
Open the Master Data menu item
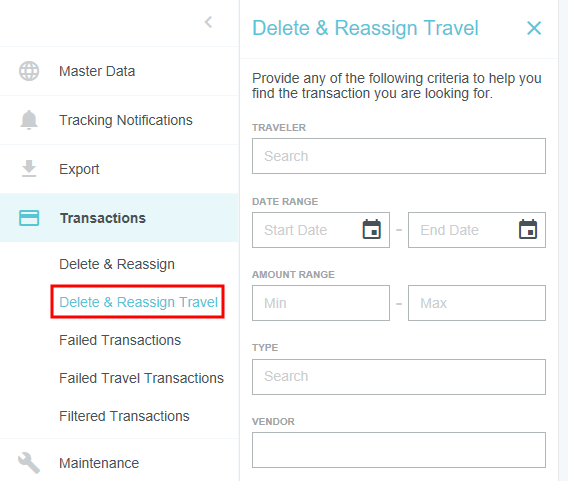point(119,71)
